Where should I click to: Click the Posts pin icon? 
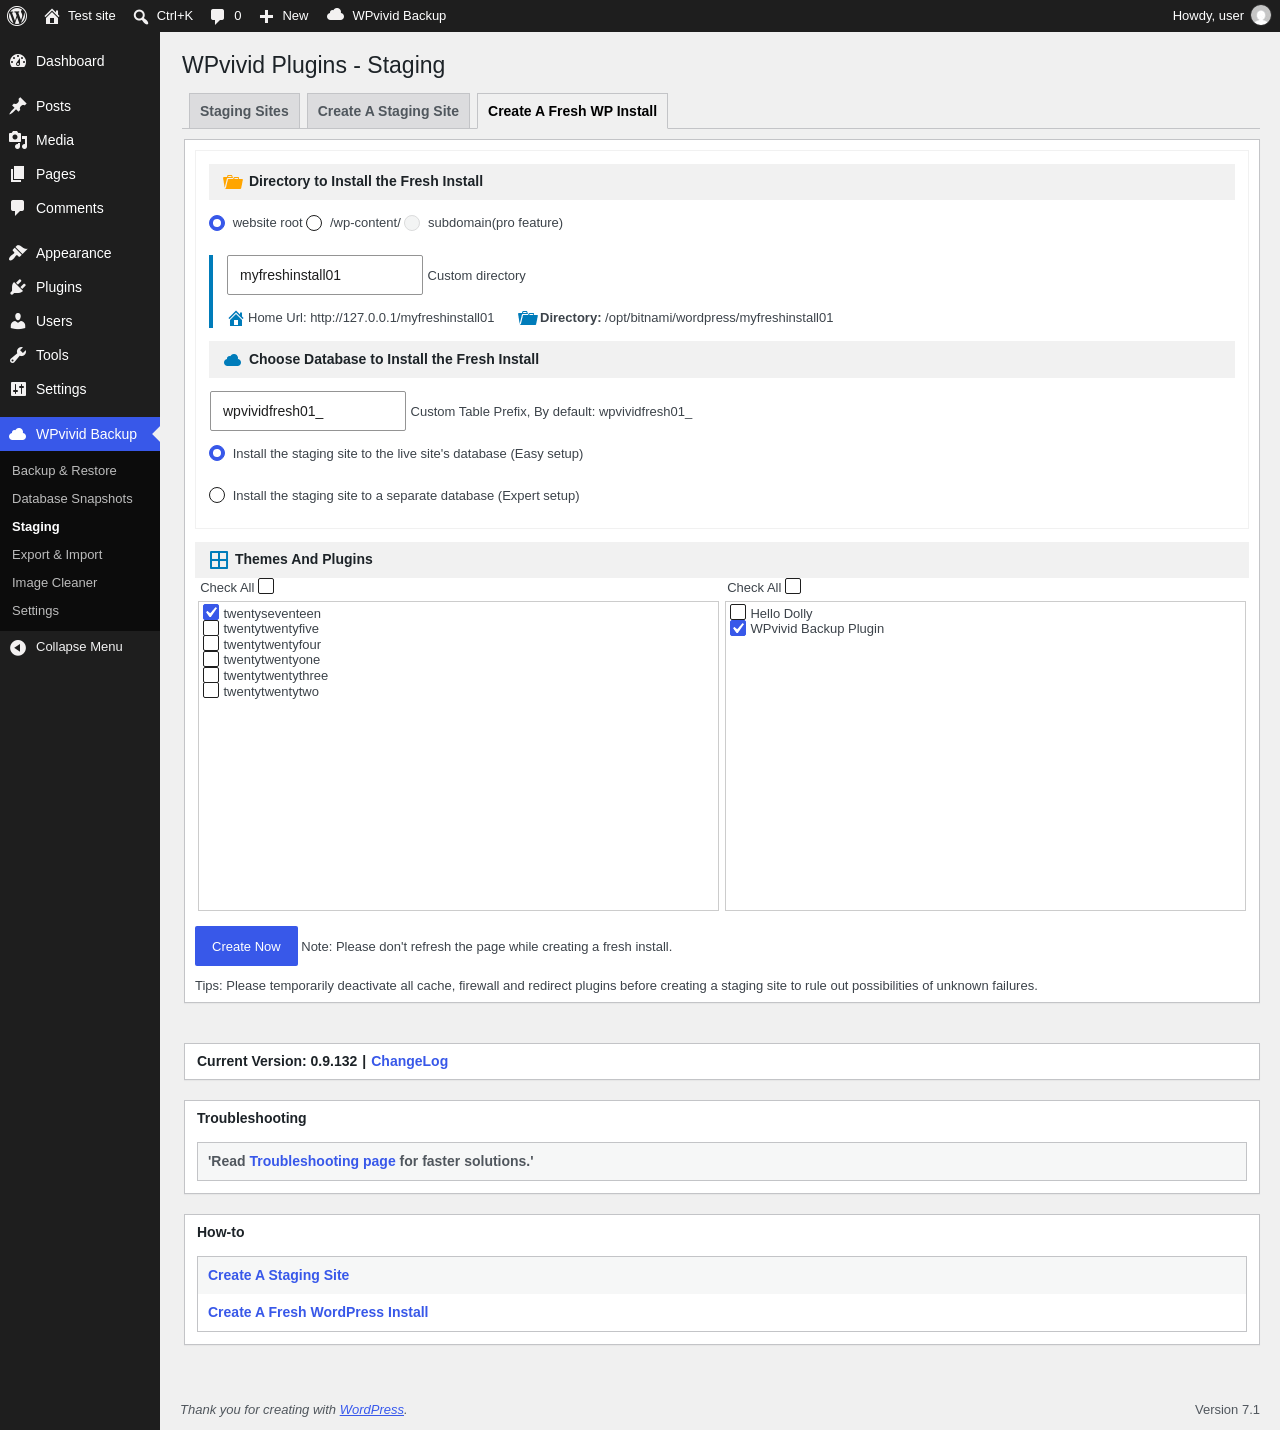pos(18,106)
